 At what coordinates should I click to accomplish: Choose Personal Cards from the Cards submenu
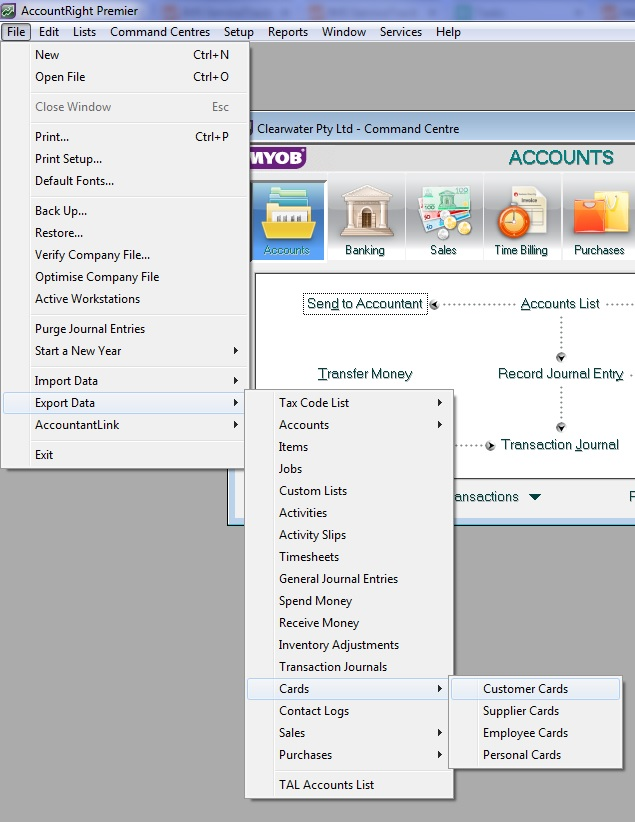point(535,755)
